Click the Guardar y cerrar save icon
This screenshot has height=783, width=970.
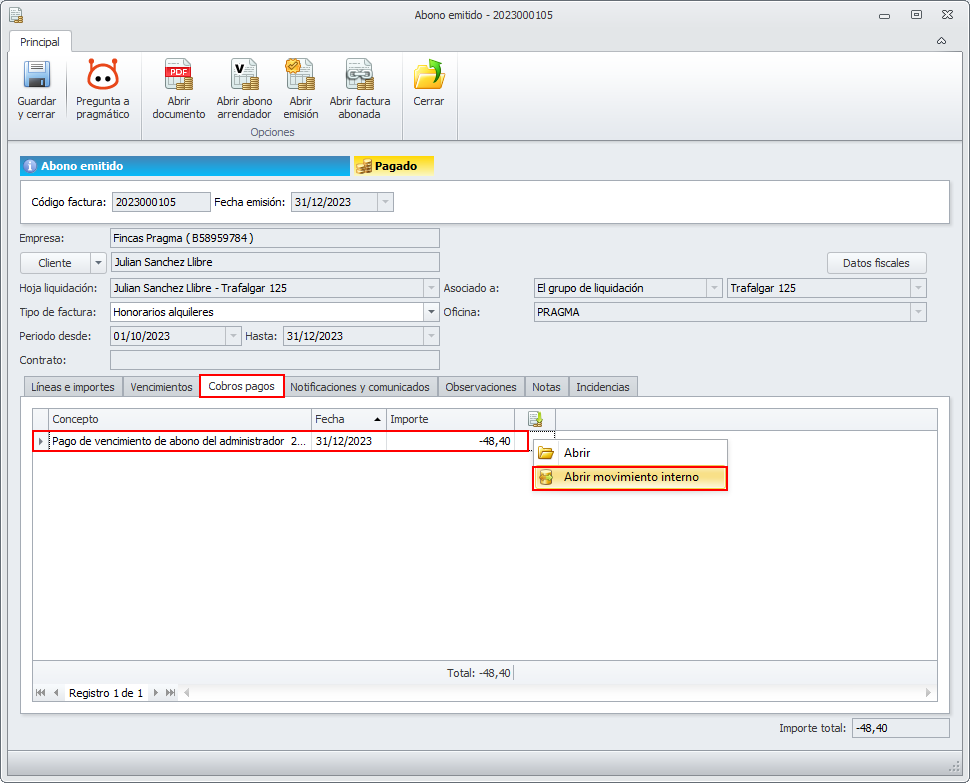(x=36, y=74)
